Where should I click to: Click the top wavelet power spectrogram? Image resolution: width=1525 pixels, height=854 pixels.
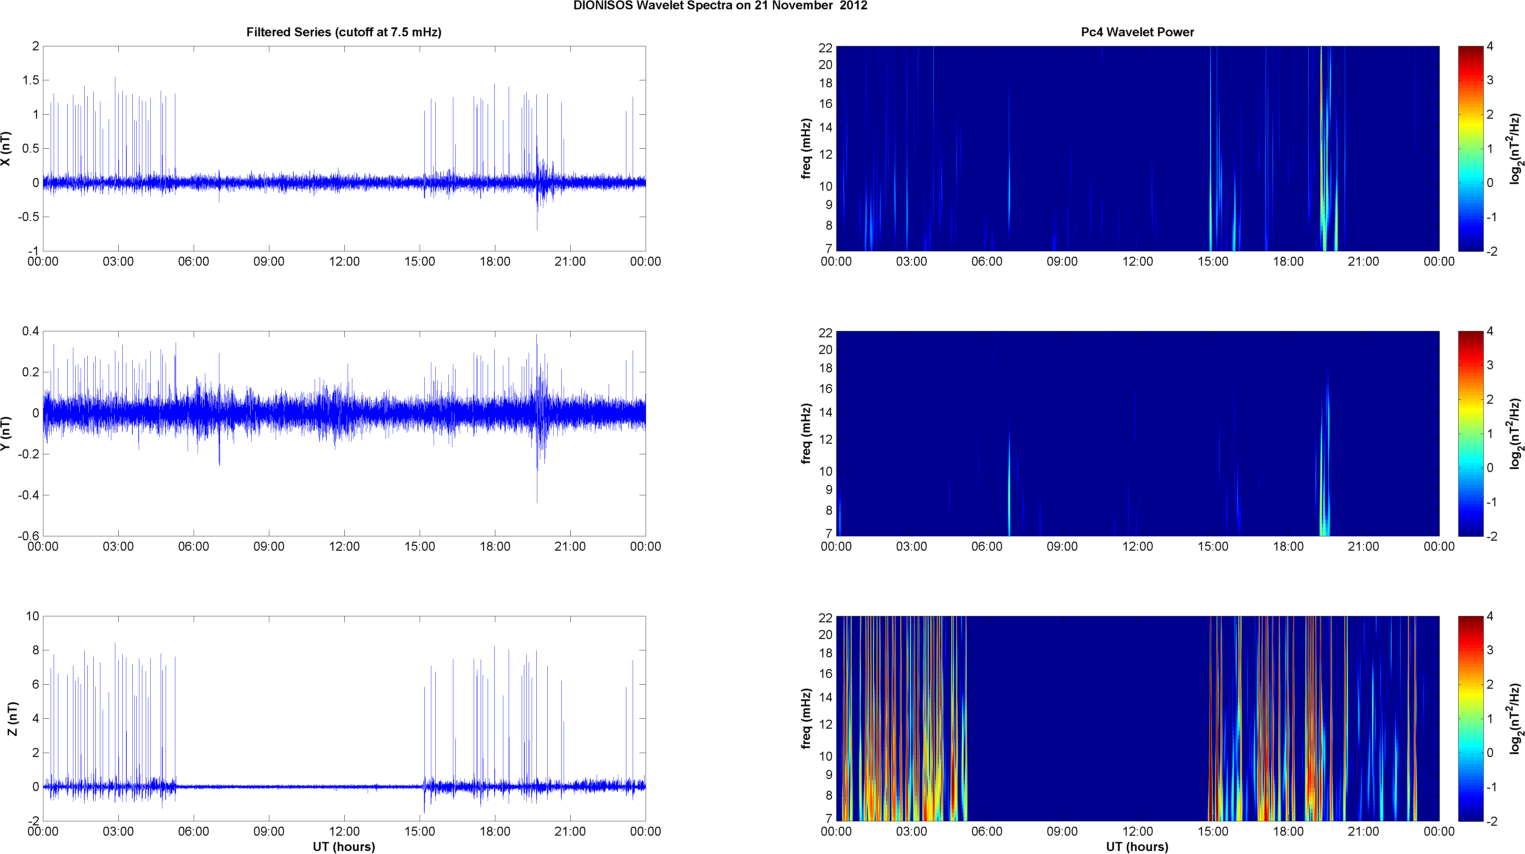coord(1137,149)
